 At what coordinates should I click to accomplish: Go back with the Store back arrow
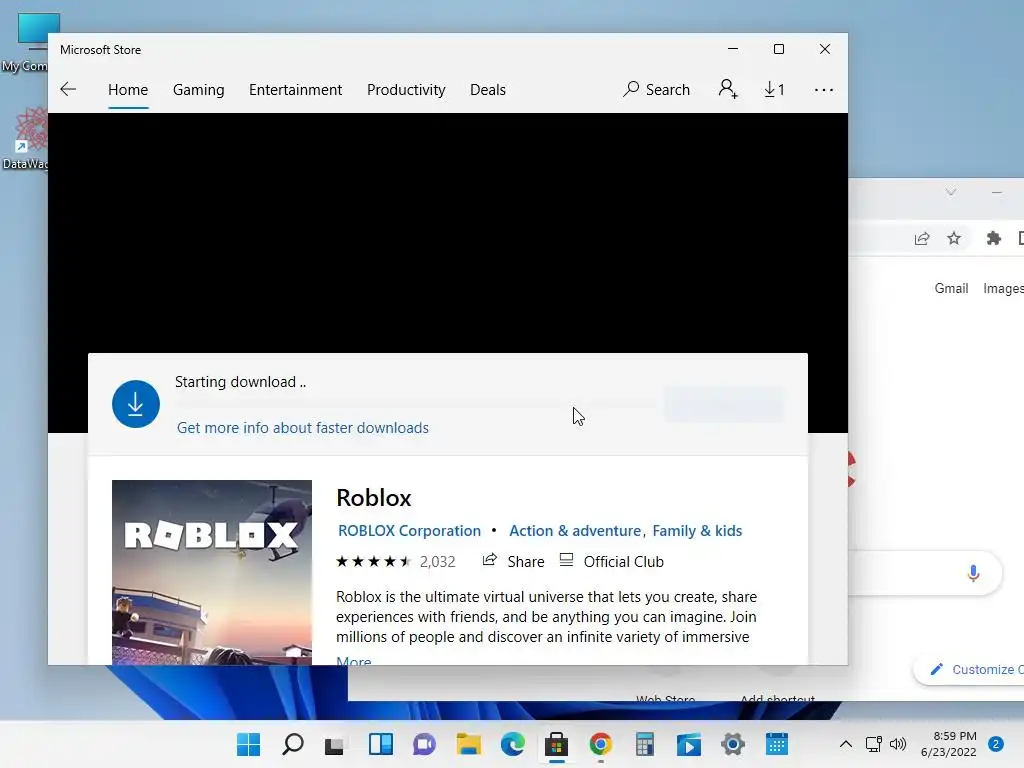coord(68,89)
